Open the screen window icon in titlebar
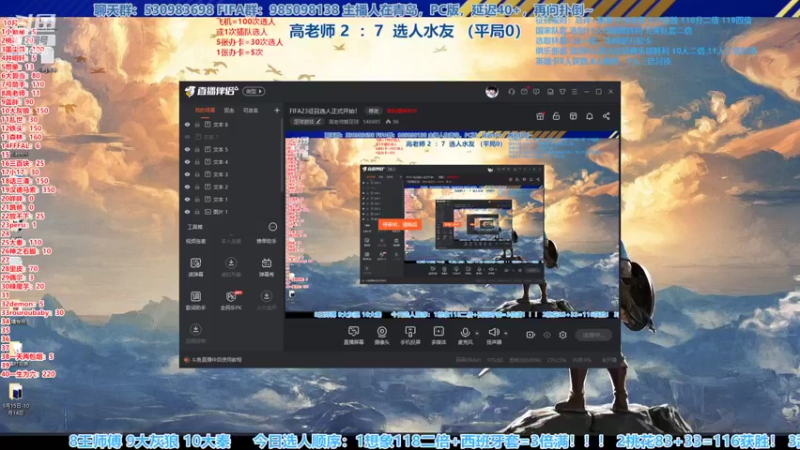The width and height of the screenshot is (800, 450). point(550,92)
